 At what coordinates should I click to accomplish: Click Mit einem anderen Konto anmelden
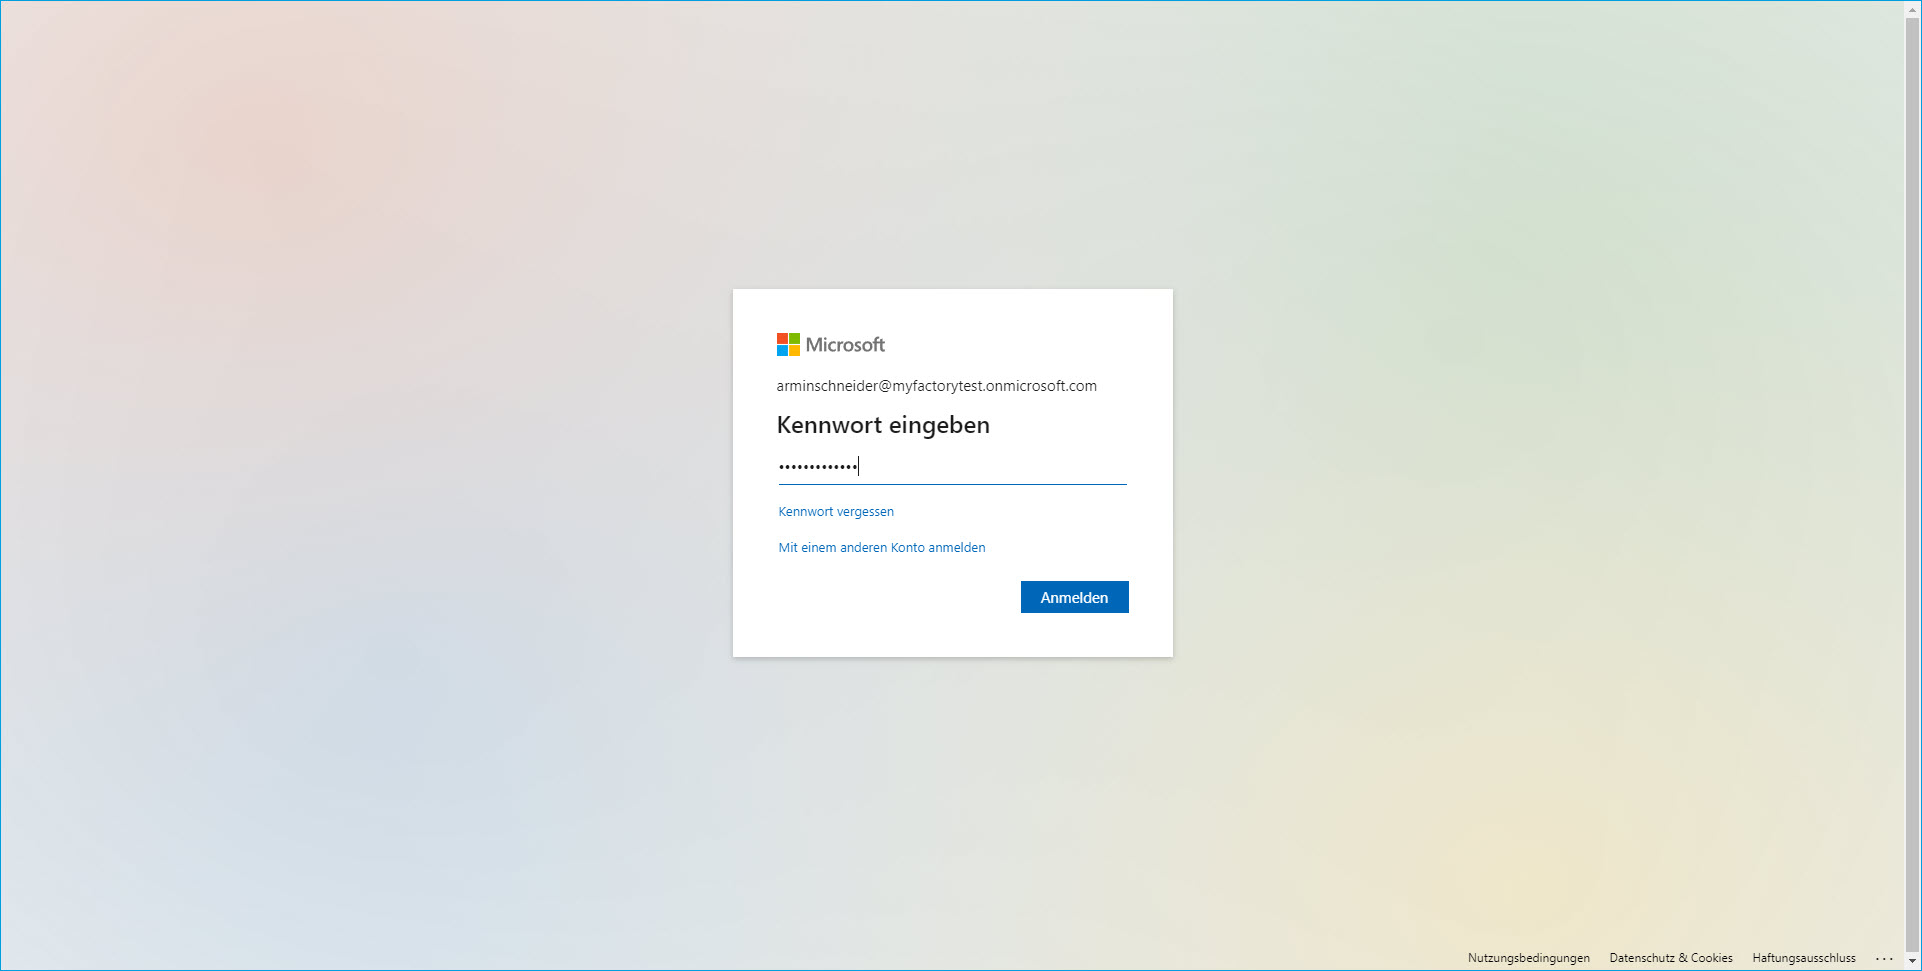882,547
